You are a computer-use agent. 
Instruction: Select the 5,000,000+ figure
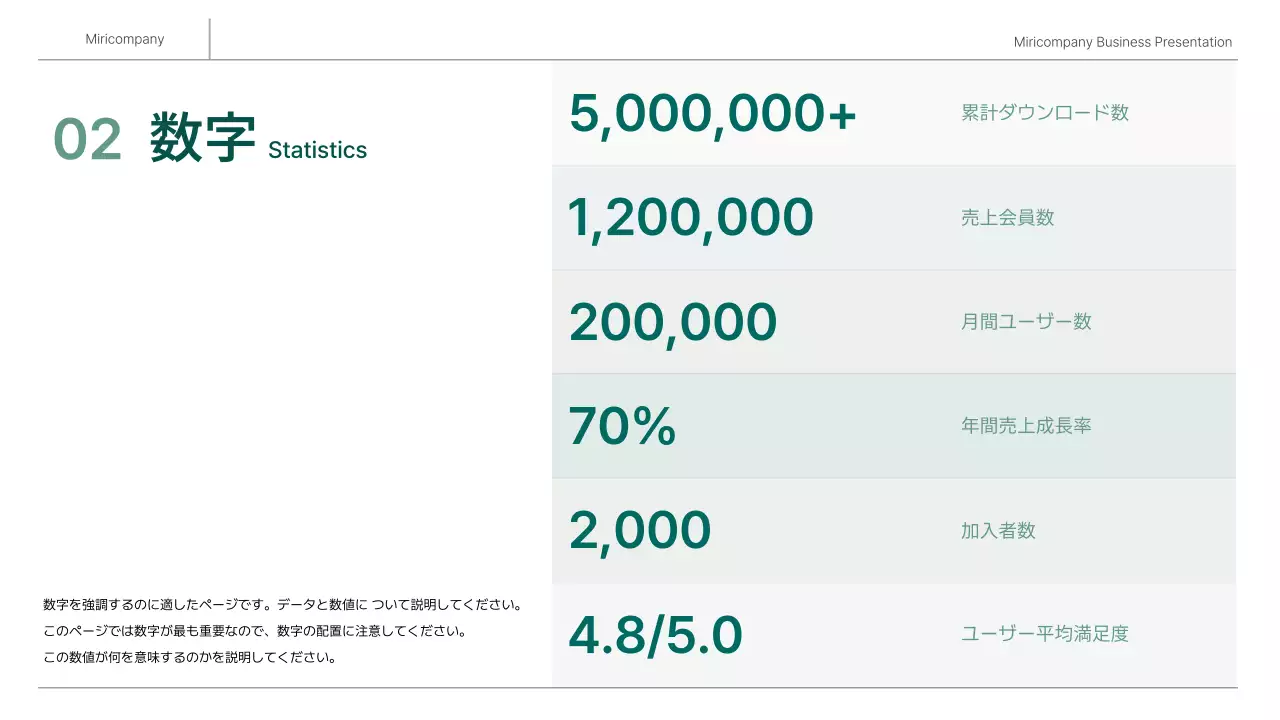coord(712,113)
